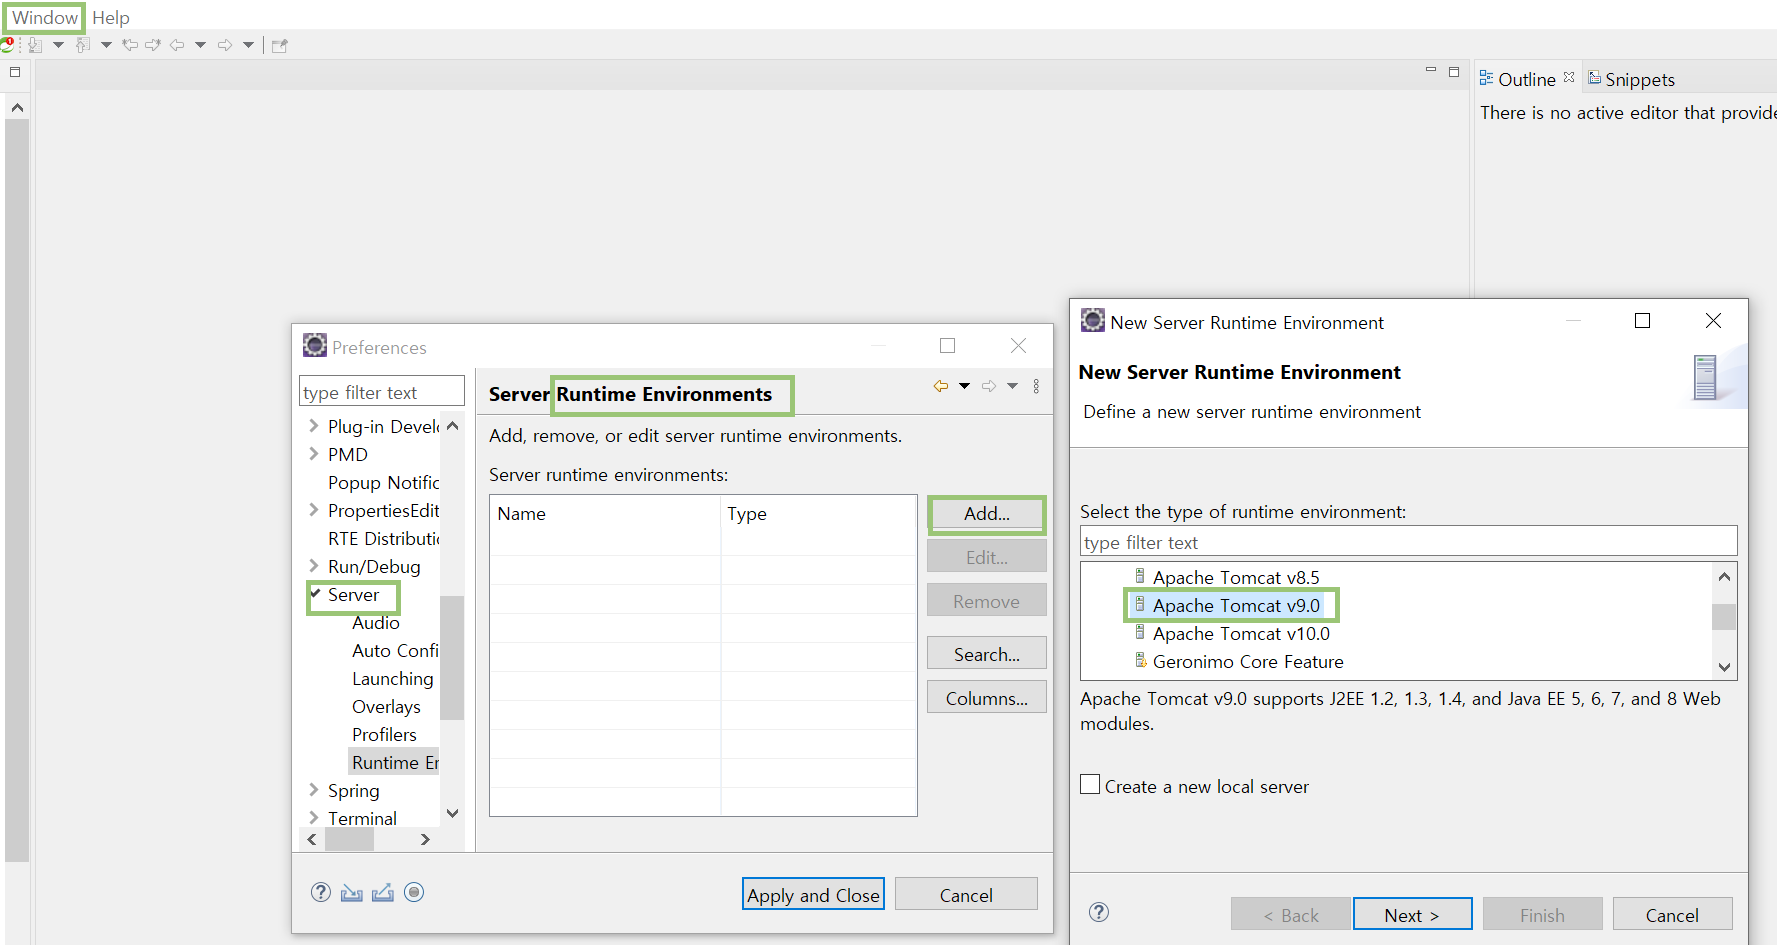
Task: Click Export preferences icon
Action: tap(383, 892)
